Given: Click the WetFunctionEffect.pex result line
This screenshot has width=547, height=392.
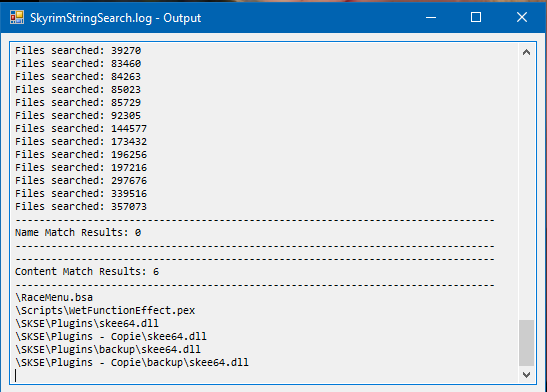Looking at the screenshot, I should [x=105, y=310].
